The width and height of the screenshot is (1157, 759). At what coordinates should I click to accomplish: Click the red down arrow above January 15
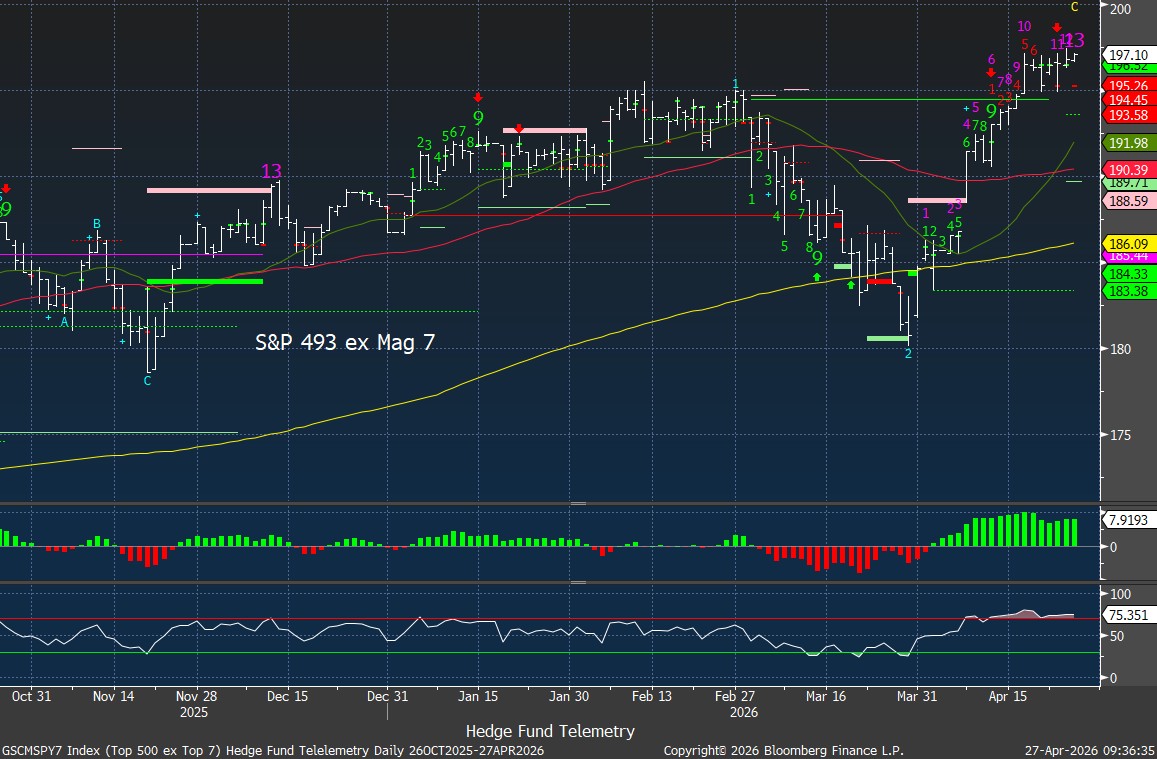coord(478,97)
